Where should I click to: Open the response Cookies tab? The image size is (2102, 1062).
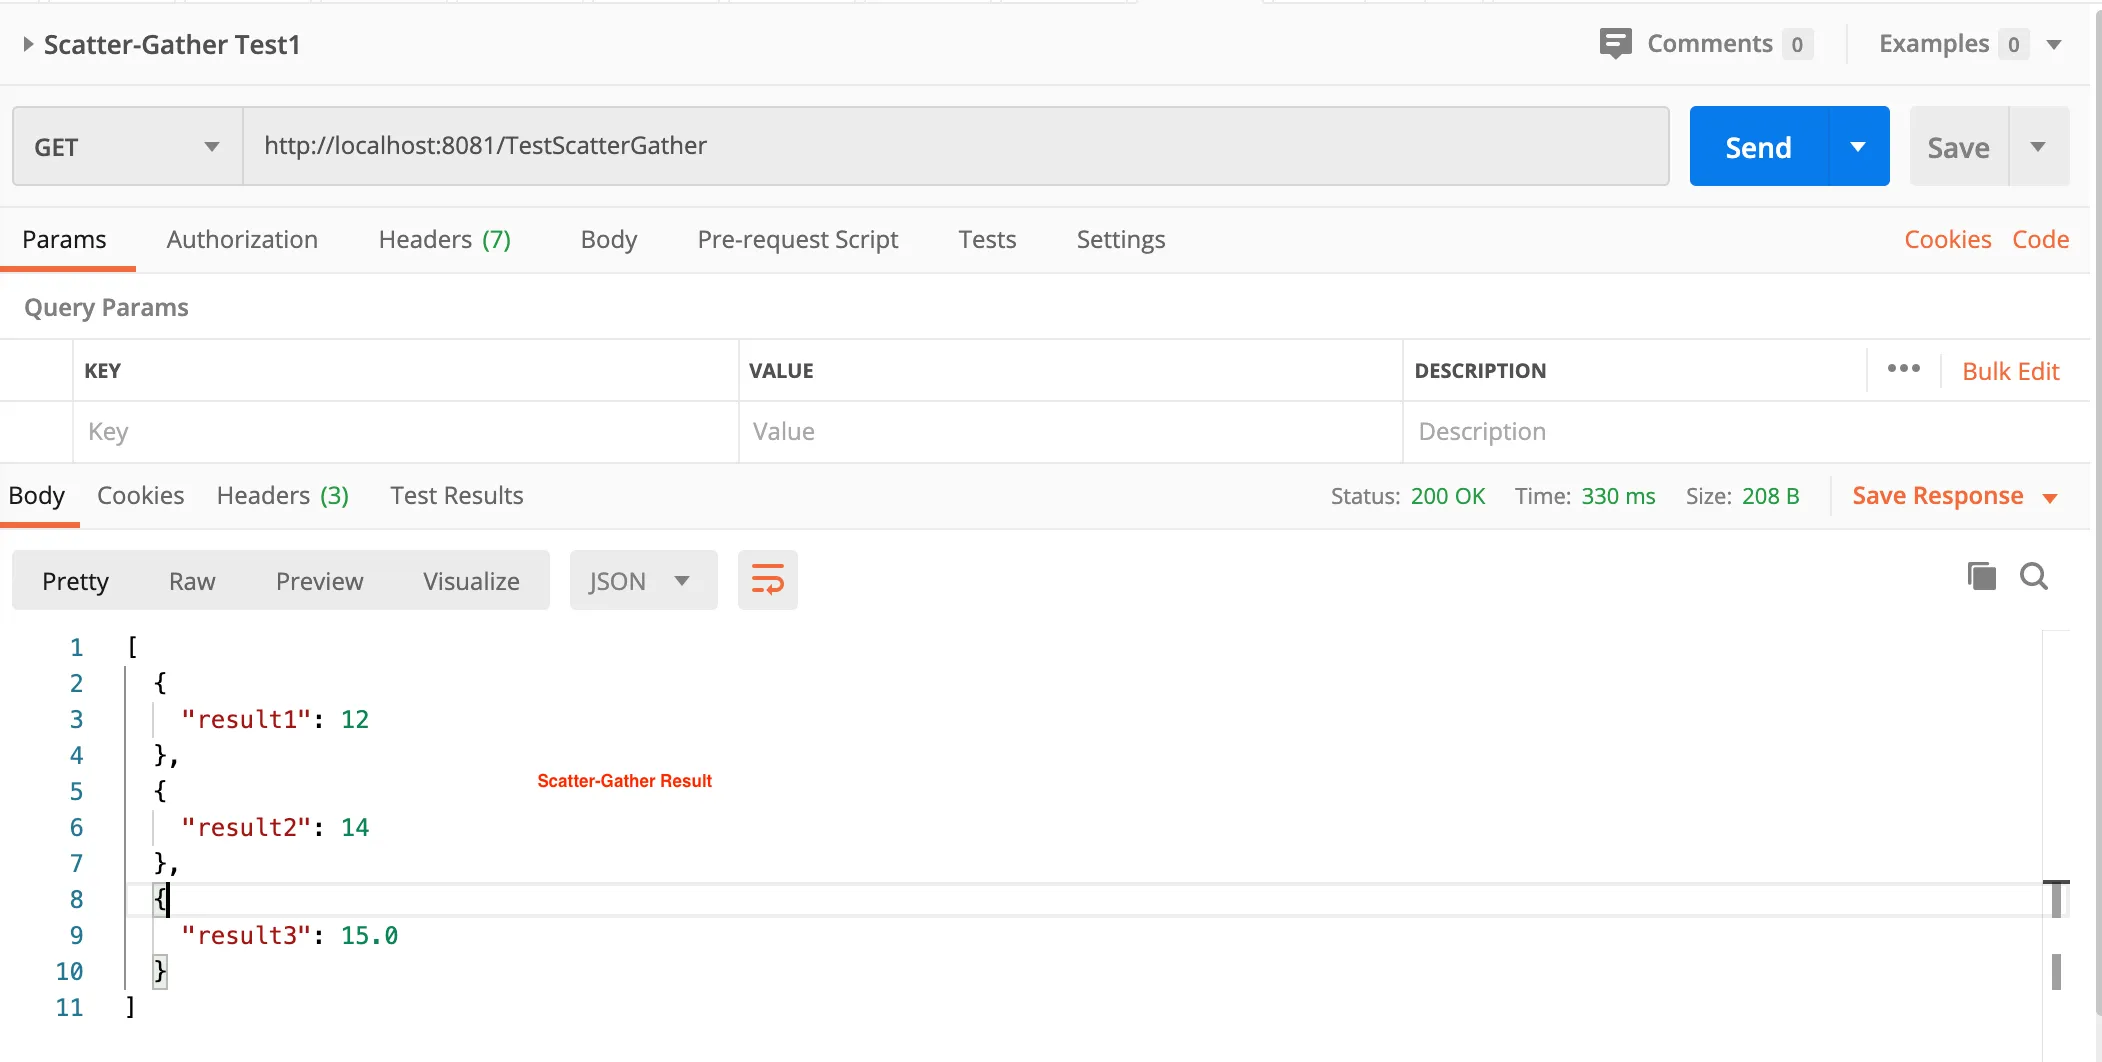(140, 496)
